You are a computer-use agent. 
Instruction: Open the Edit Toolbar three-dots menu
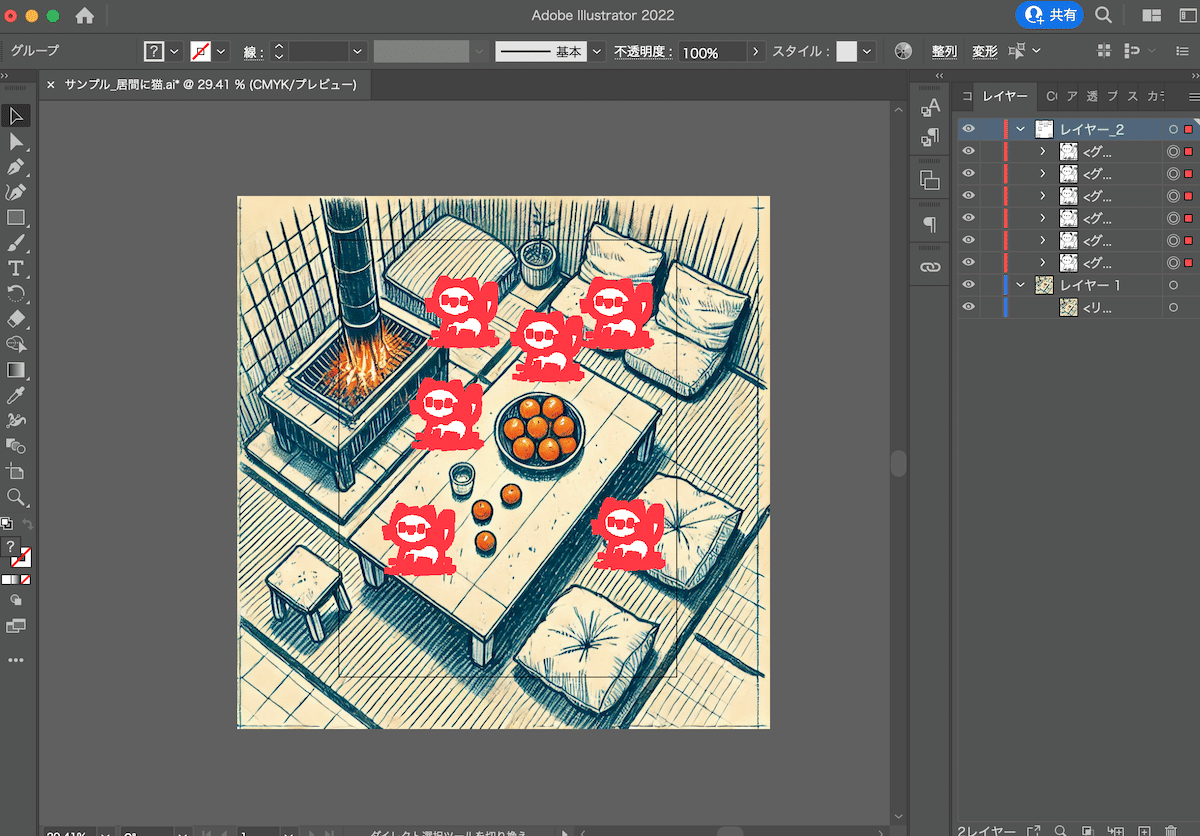tap(16, 660)
